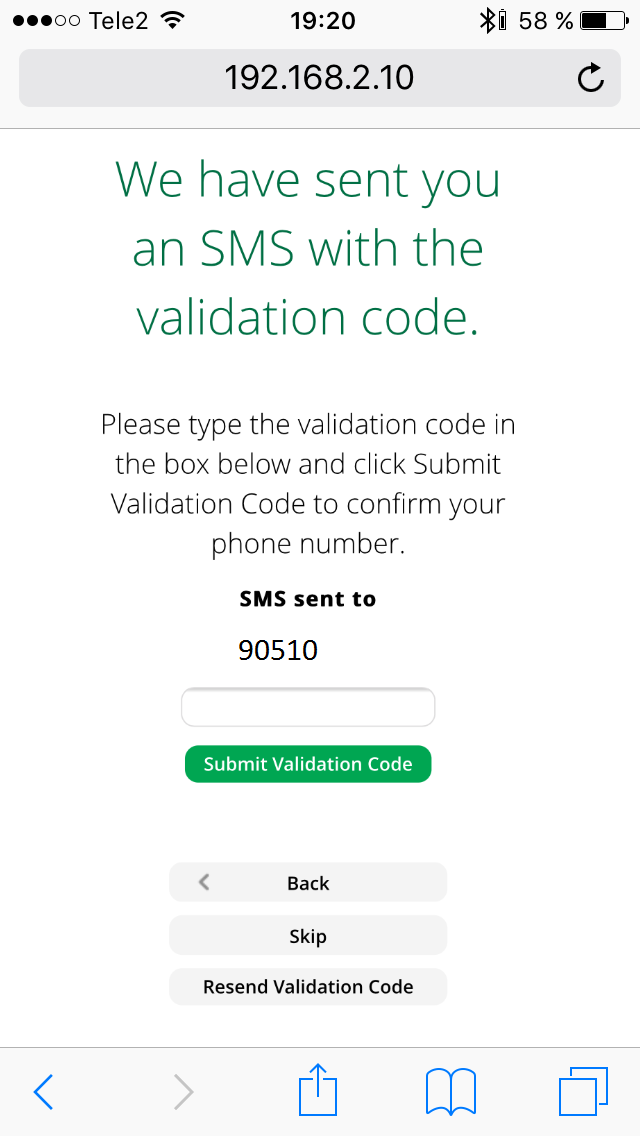640x1136 pixels.
Task: Tap Safari's forward arrow
Action: coord(183,1091)
